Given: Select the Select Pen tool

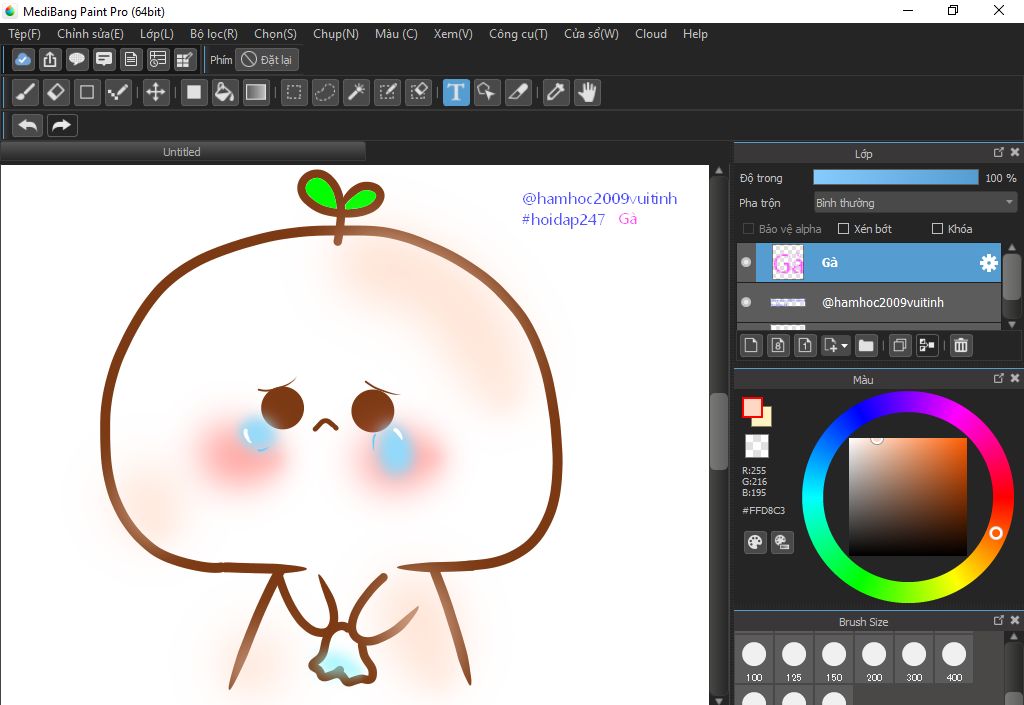Looking at the screenshot, I should point(387,92).
